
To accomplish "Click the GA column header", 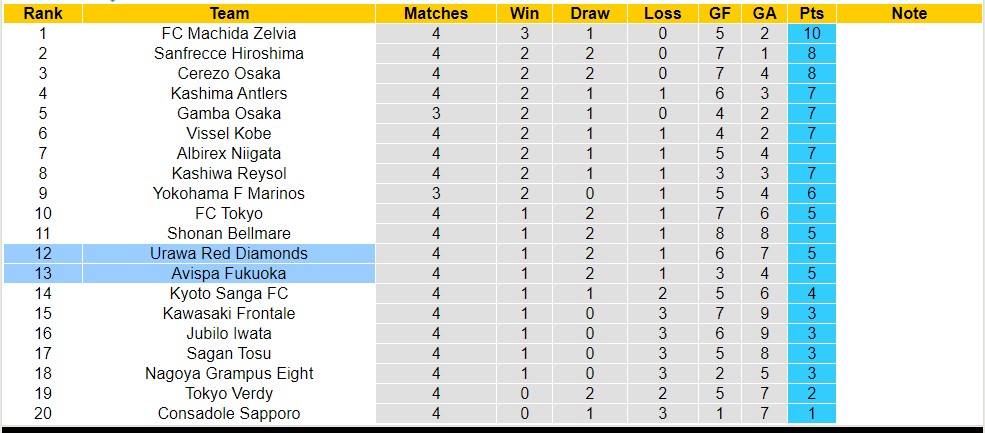I will (x=764, y=14).
